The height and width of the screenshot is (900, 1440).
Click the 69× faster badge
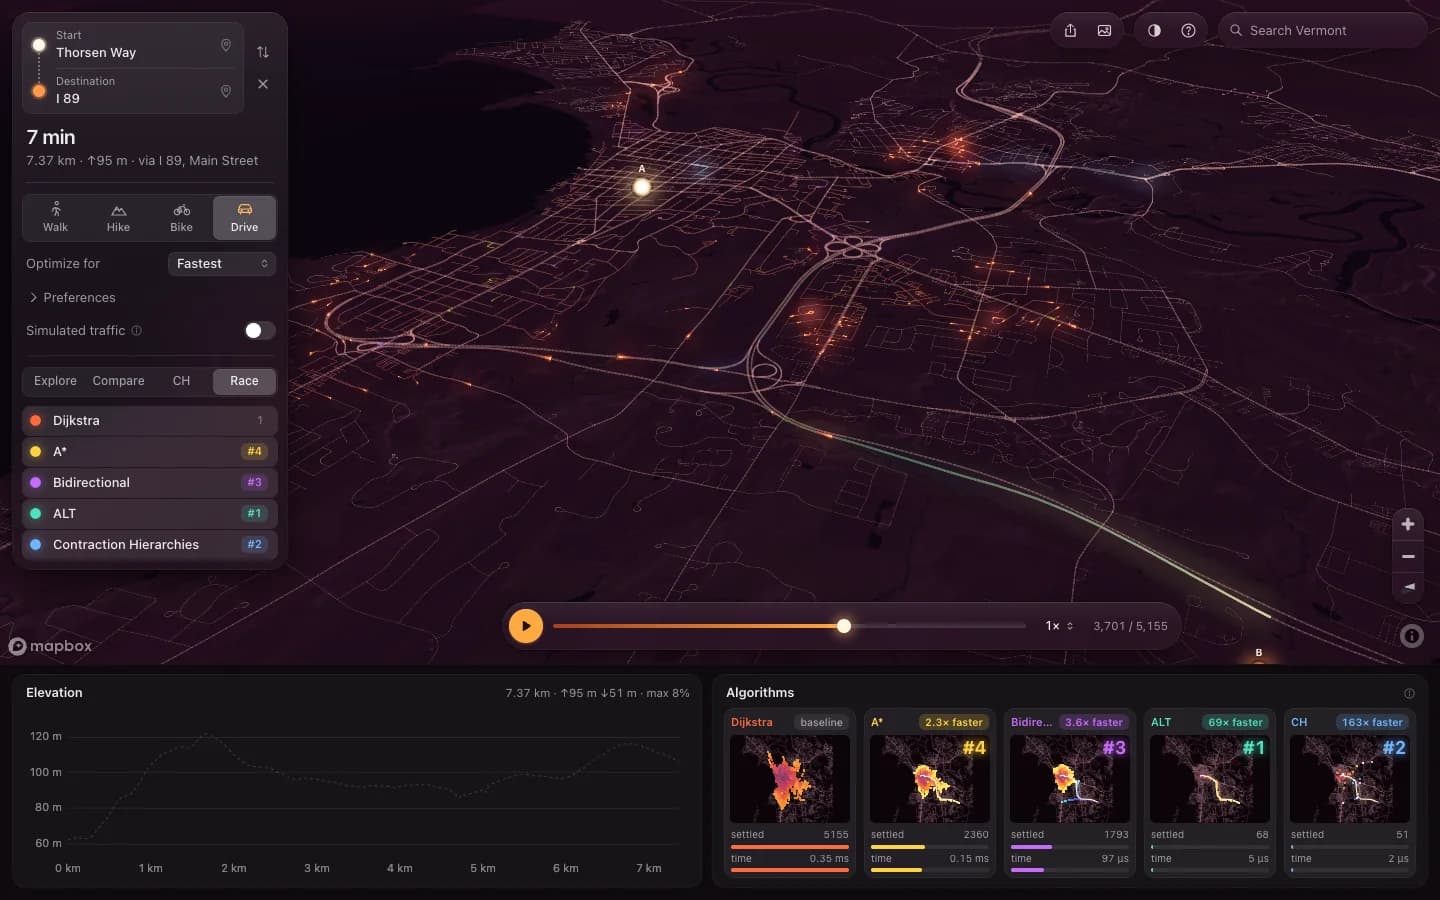pos(1235,722)
